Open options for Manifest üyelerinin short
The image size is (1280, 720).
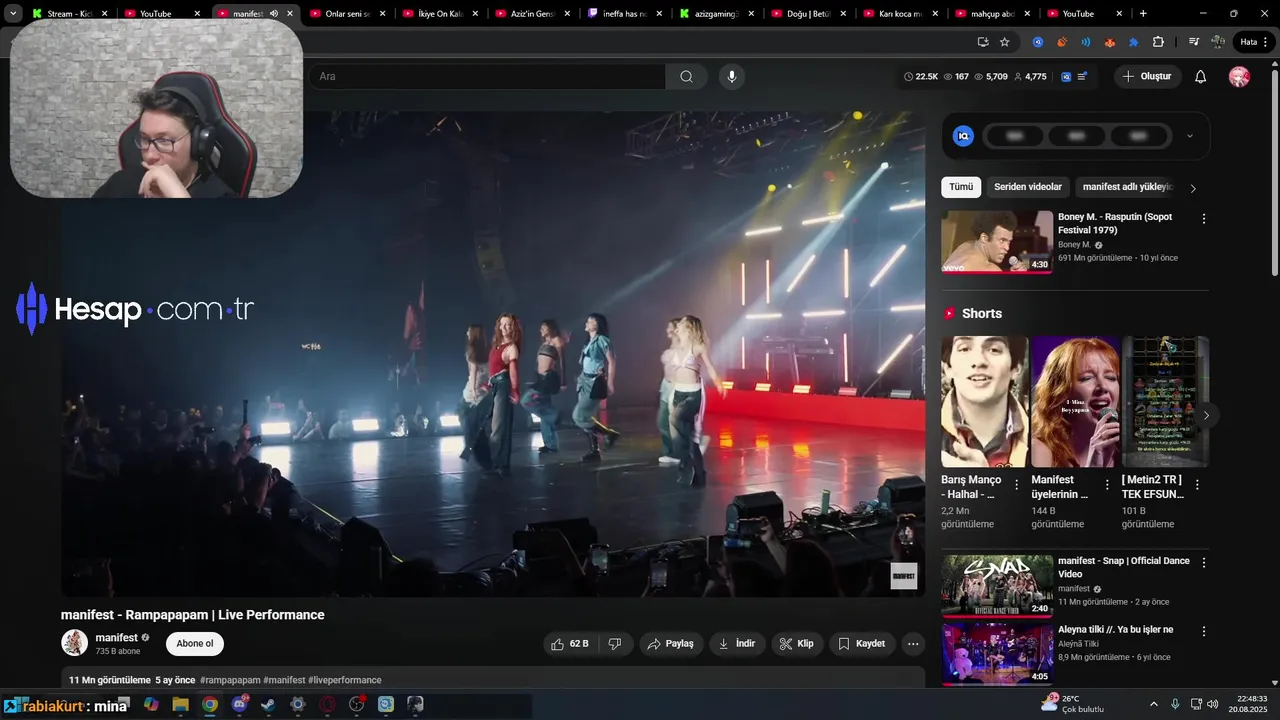pos(1108,484)
